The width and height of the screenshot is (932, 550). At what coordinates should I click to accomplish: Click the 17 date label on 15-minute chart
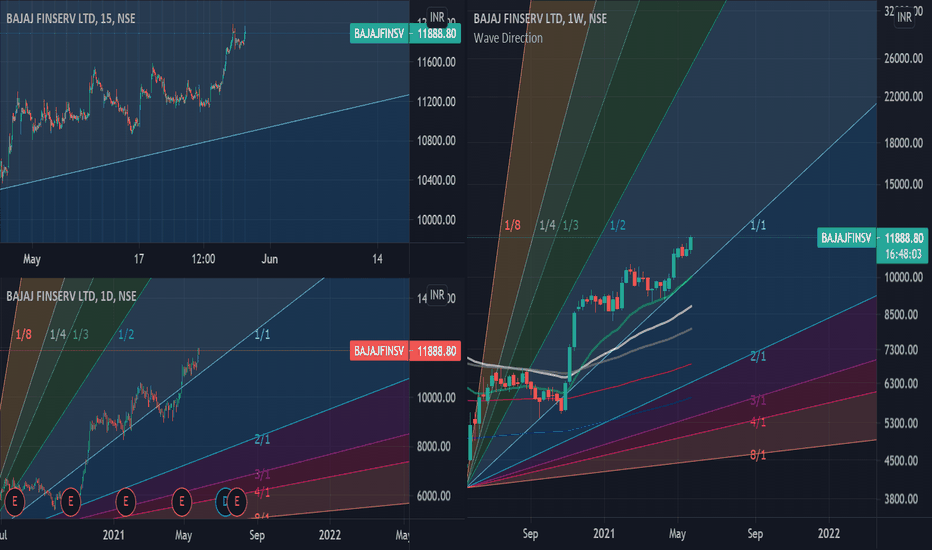138,259
